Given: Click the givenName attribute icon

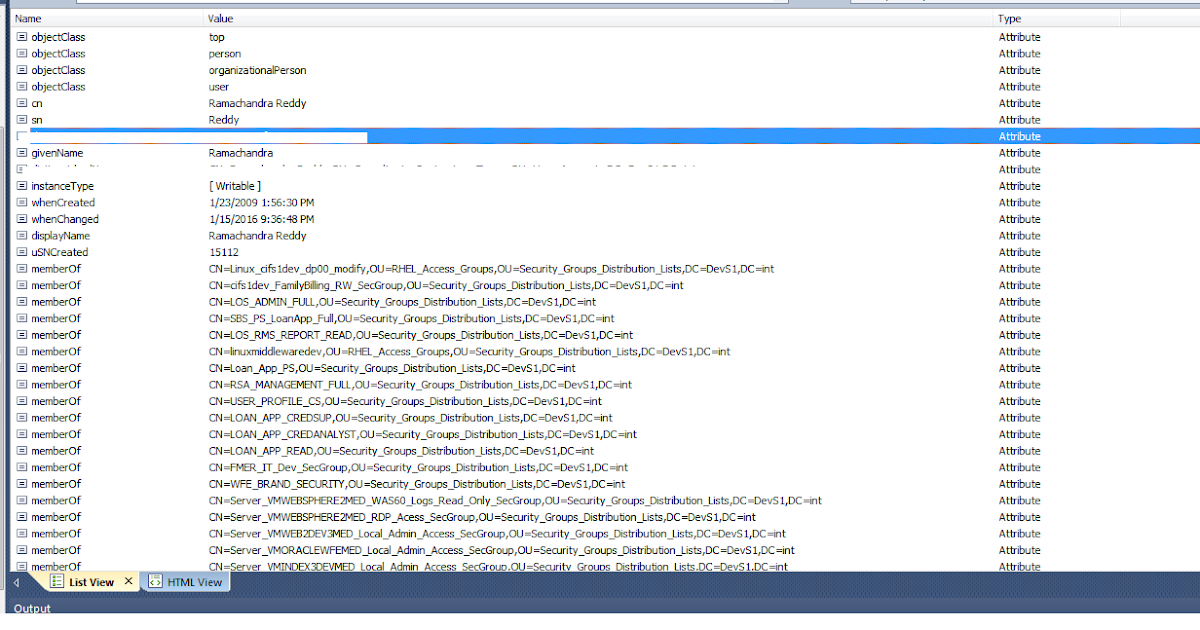Looking at the screenshot, I should point(22,153).
